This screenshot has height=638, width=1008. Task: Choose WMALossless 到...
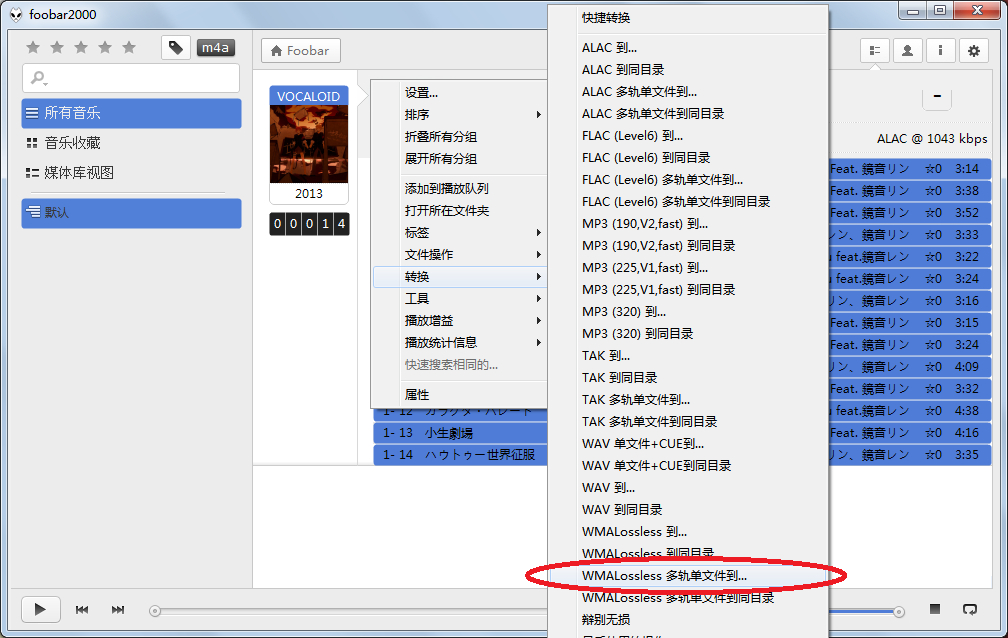688,531
